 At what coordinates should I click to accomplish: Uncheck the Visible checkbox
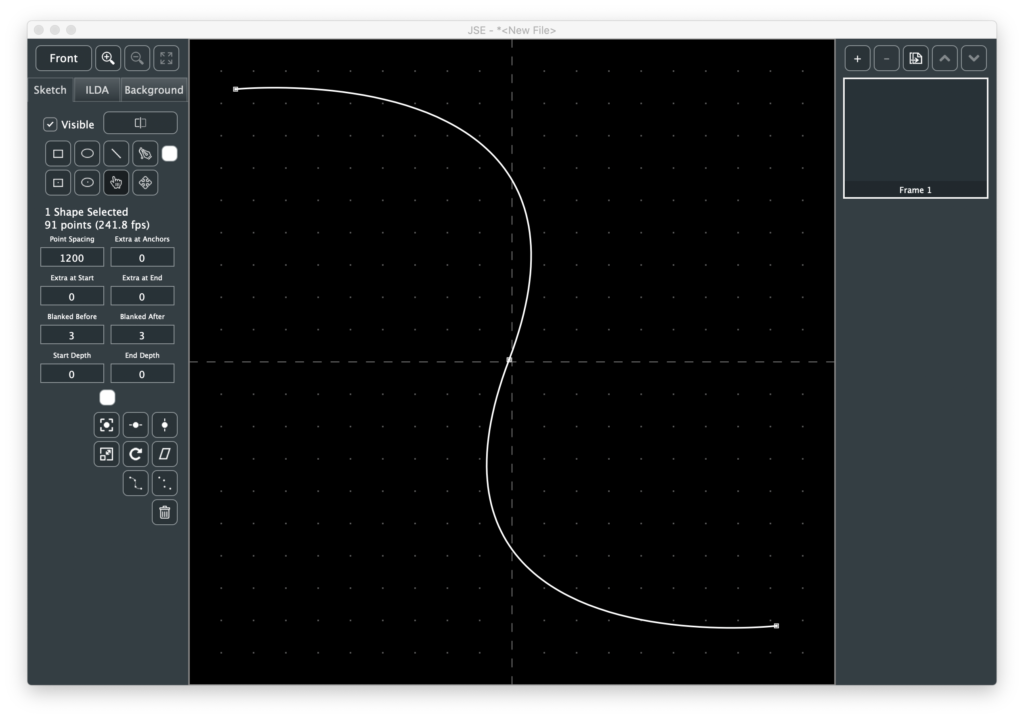tap(50, 125)
